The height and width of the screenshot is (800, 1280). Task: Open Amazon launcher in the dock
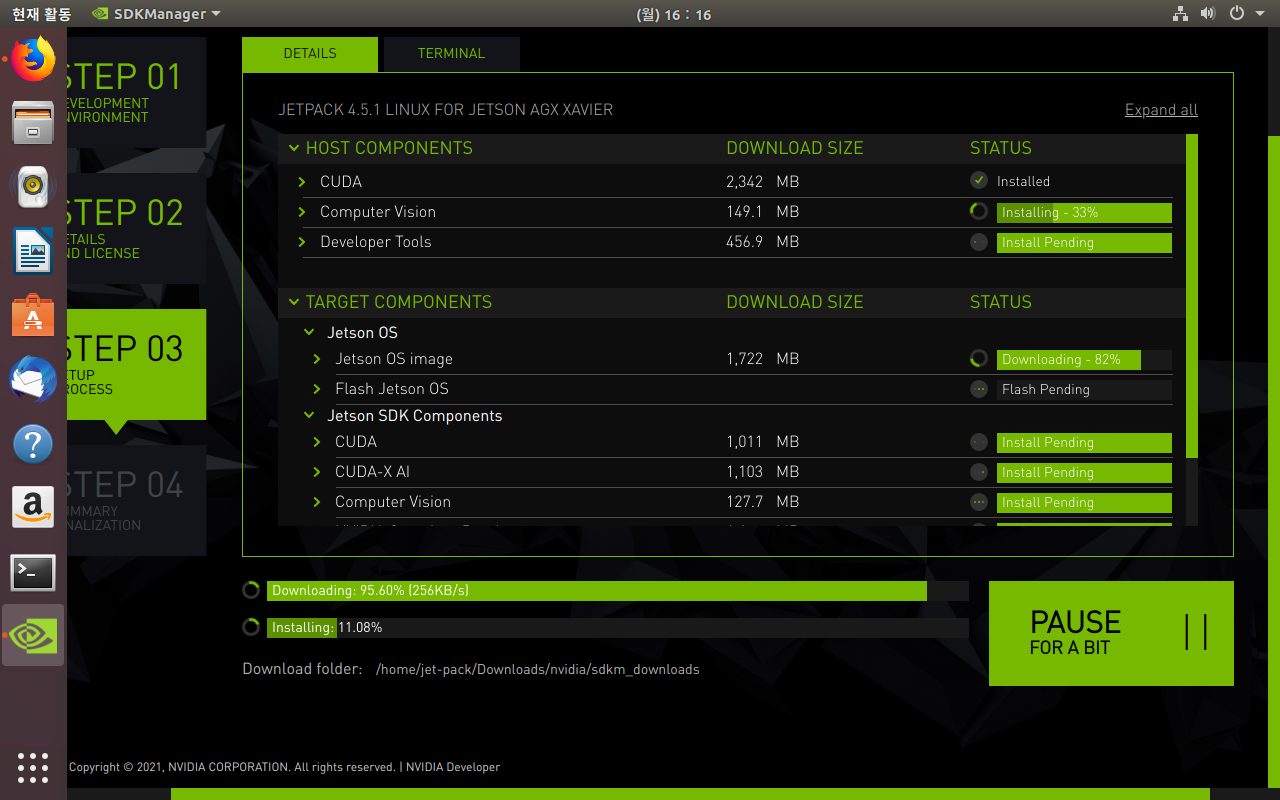(x=33, y=508)
